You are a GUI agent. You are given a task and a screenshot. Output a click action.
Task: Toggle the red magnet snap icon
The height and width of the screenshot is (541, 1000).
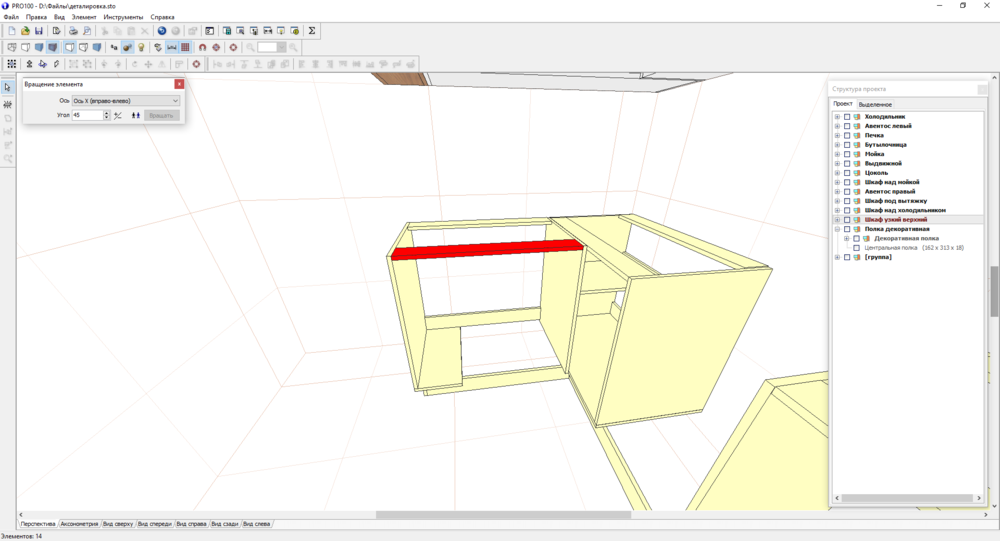click(202, 47)
